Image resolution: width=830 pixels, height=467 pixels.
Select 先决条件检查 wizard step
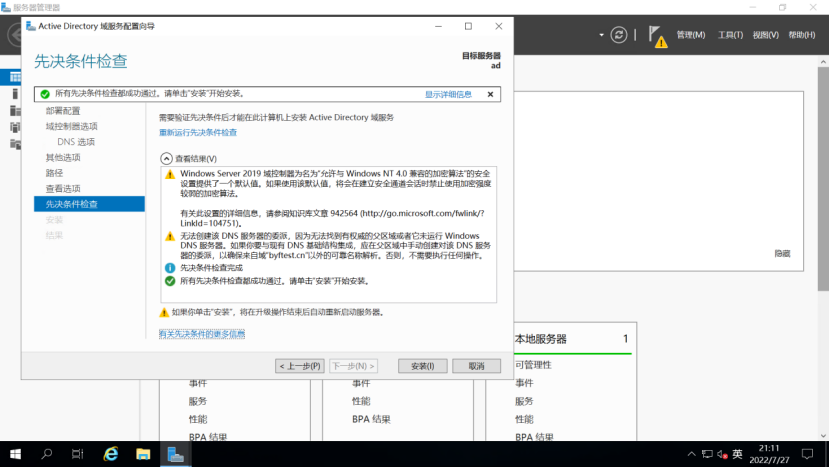(89, 204)
